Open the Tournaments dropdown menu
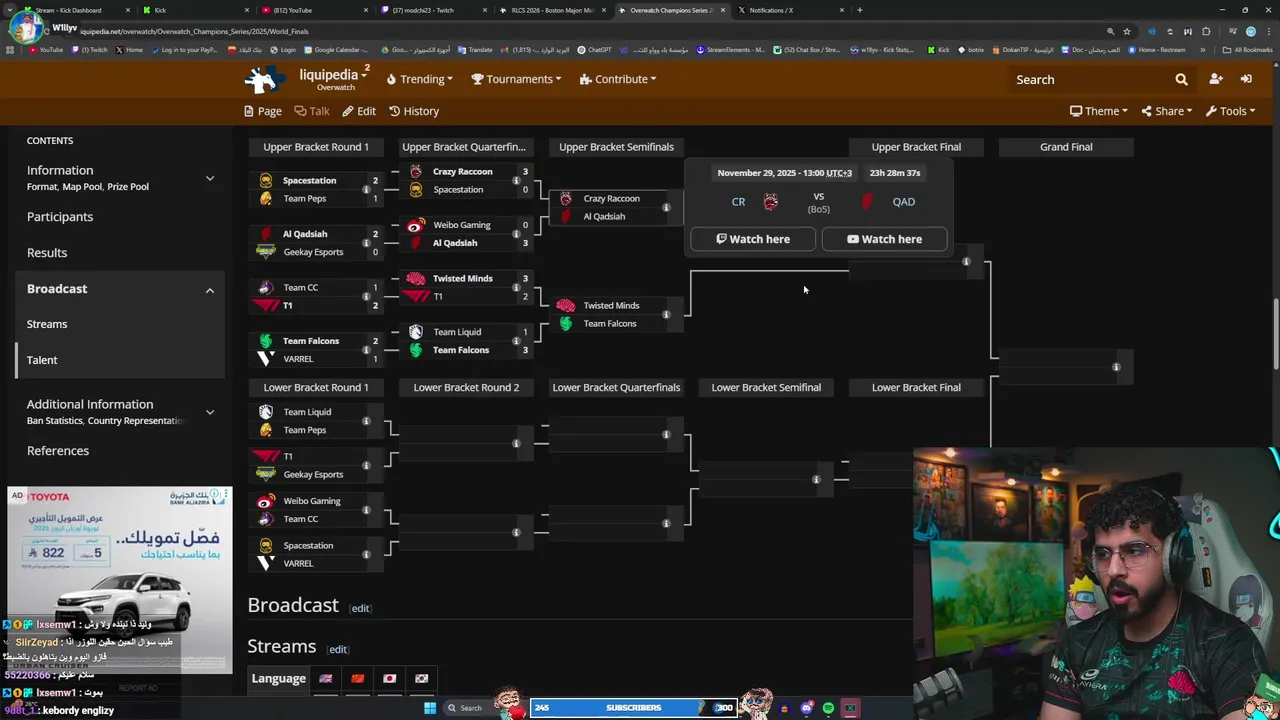Viewport: 1280px width, 720px height. coord(518,79)
